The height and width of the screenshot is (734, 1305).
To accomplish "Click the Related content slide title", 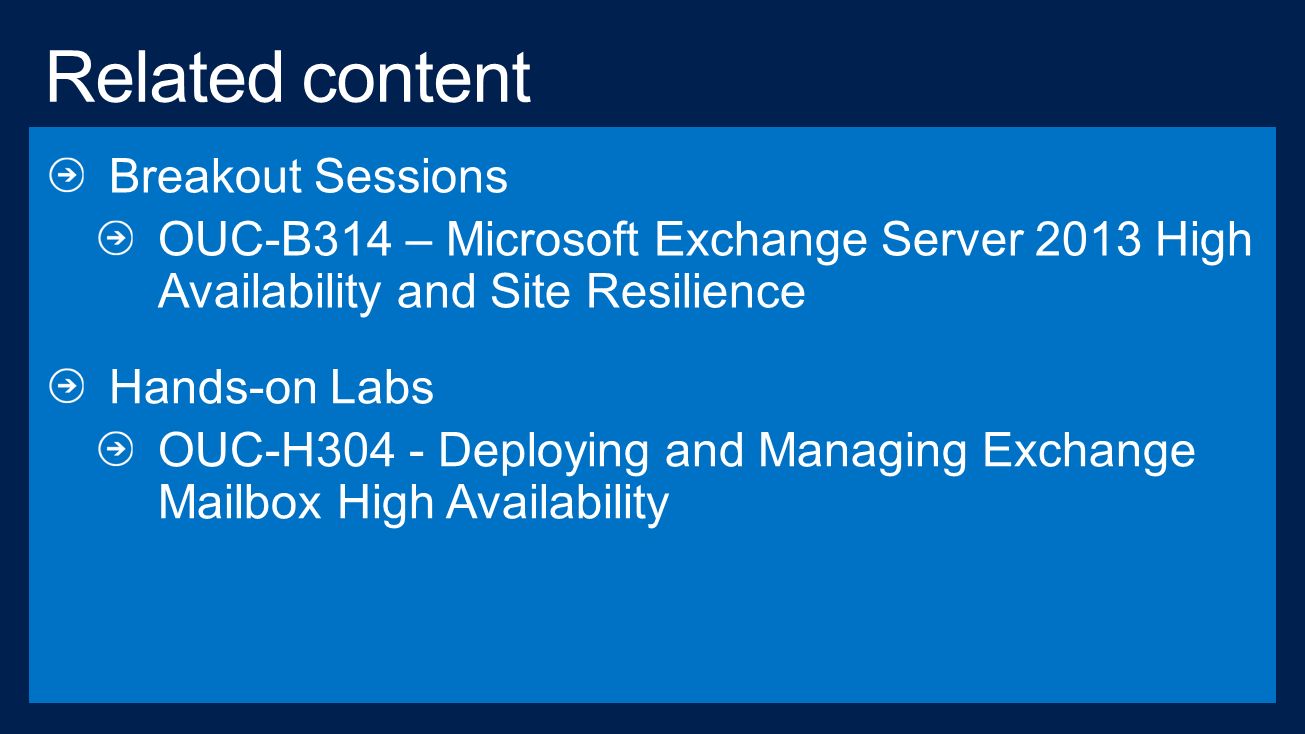I will [288, 77].
